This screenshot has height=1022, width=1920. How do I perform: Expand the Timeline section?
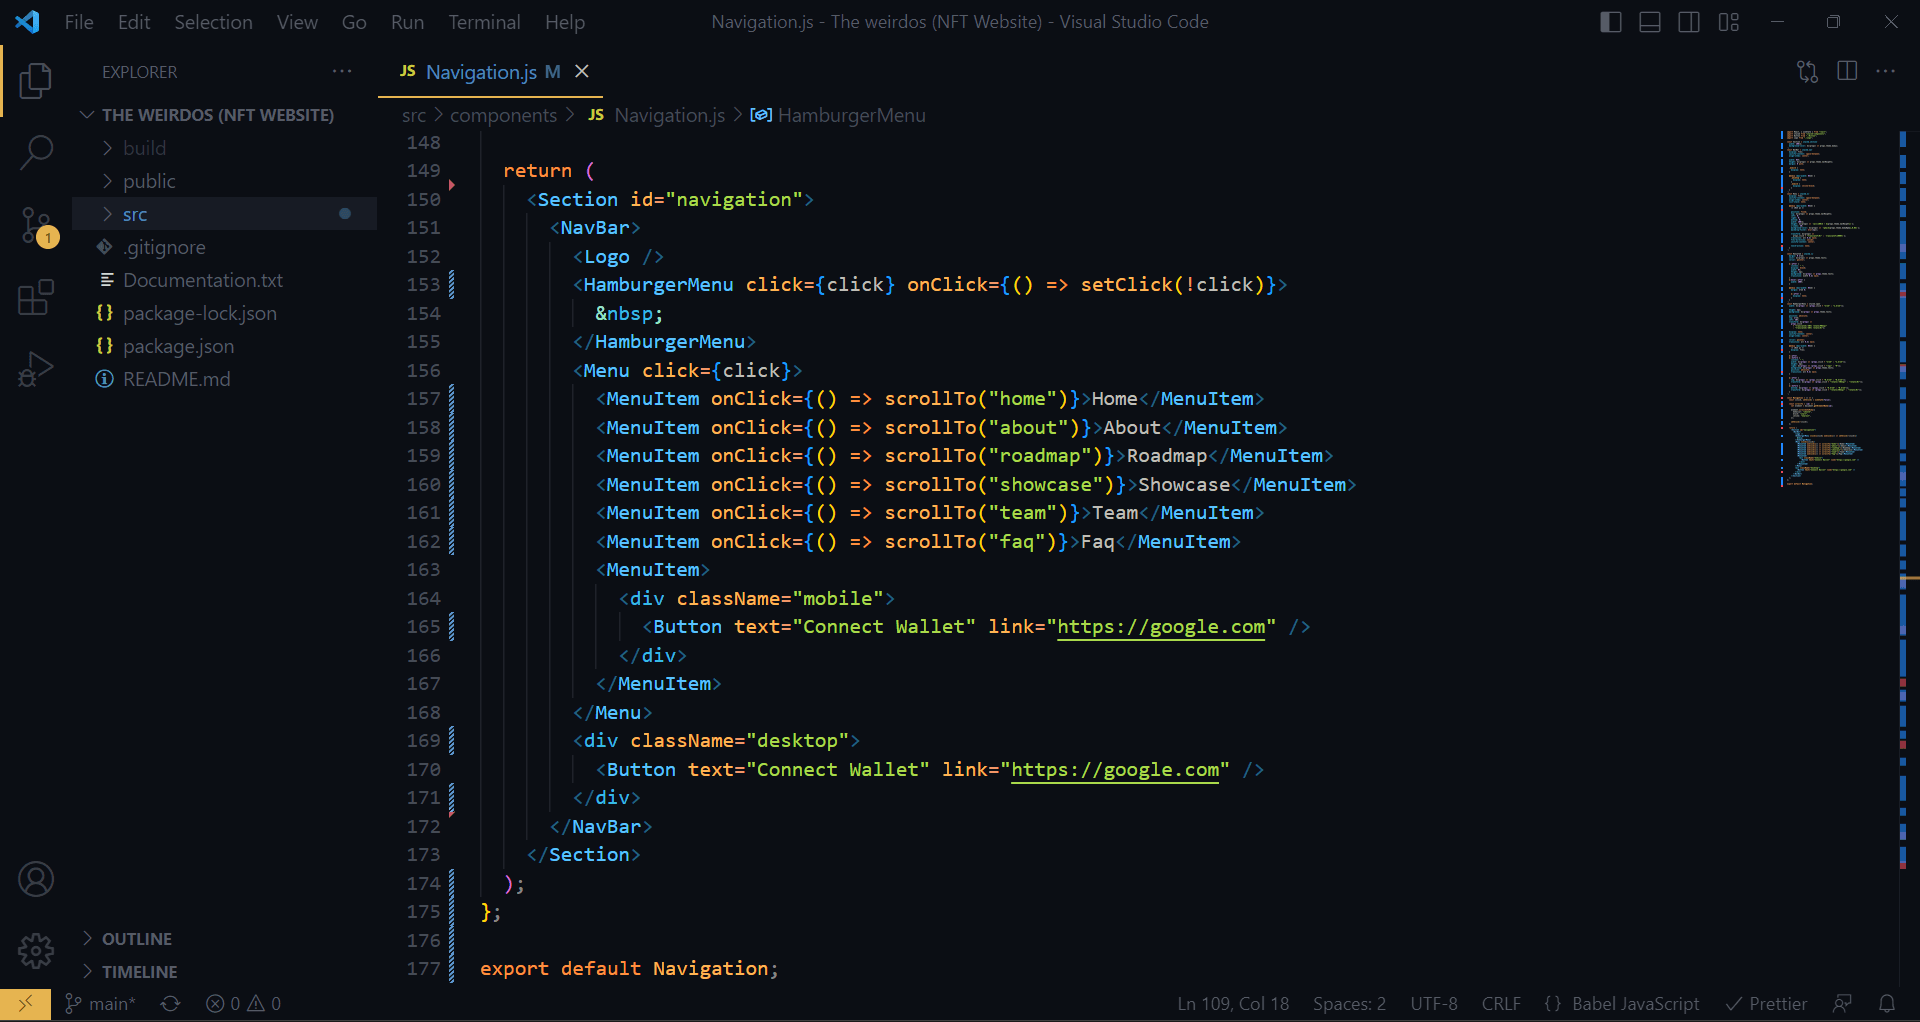(x=139, y=971)
